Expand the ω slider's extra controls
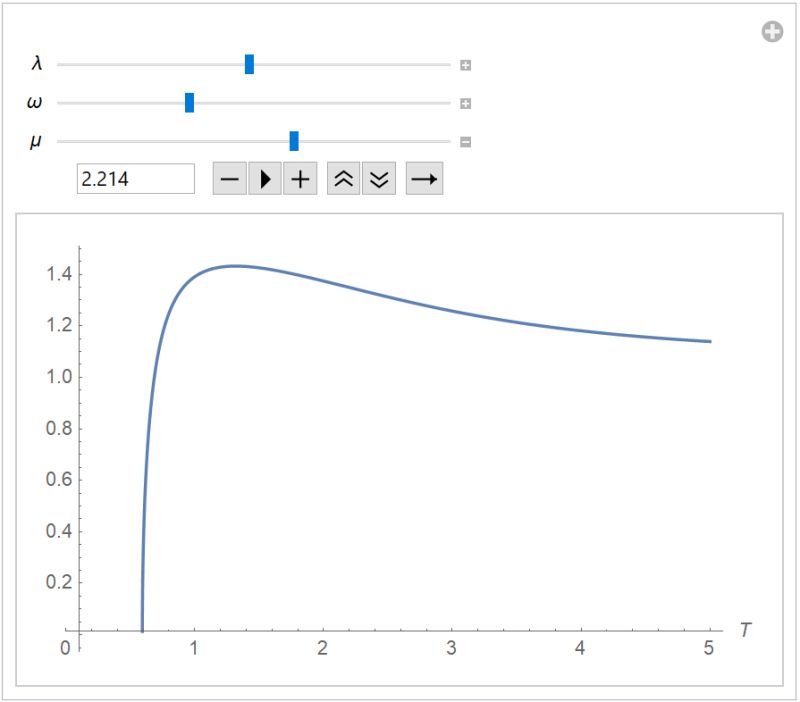800x702 pixels. (465, 102)
